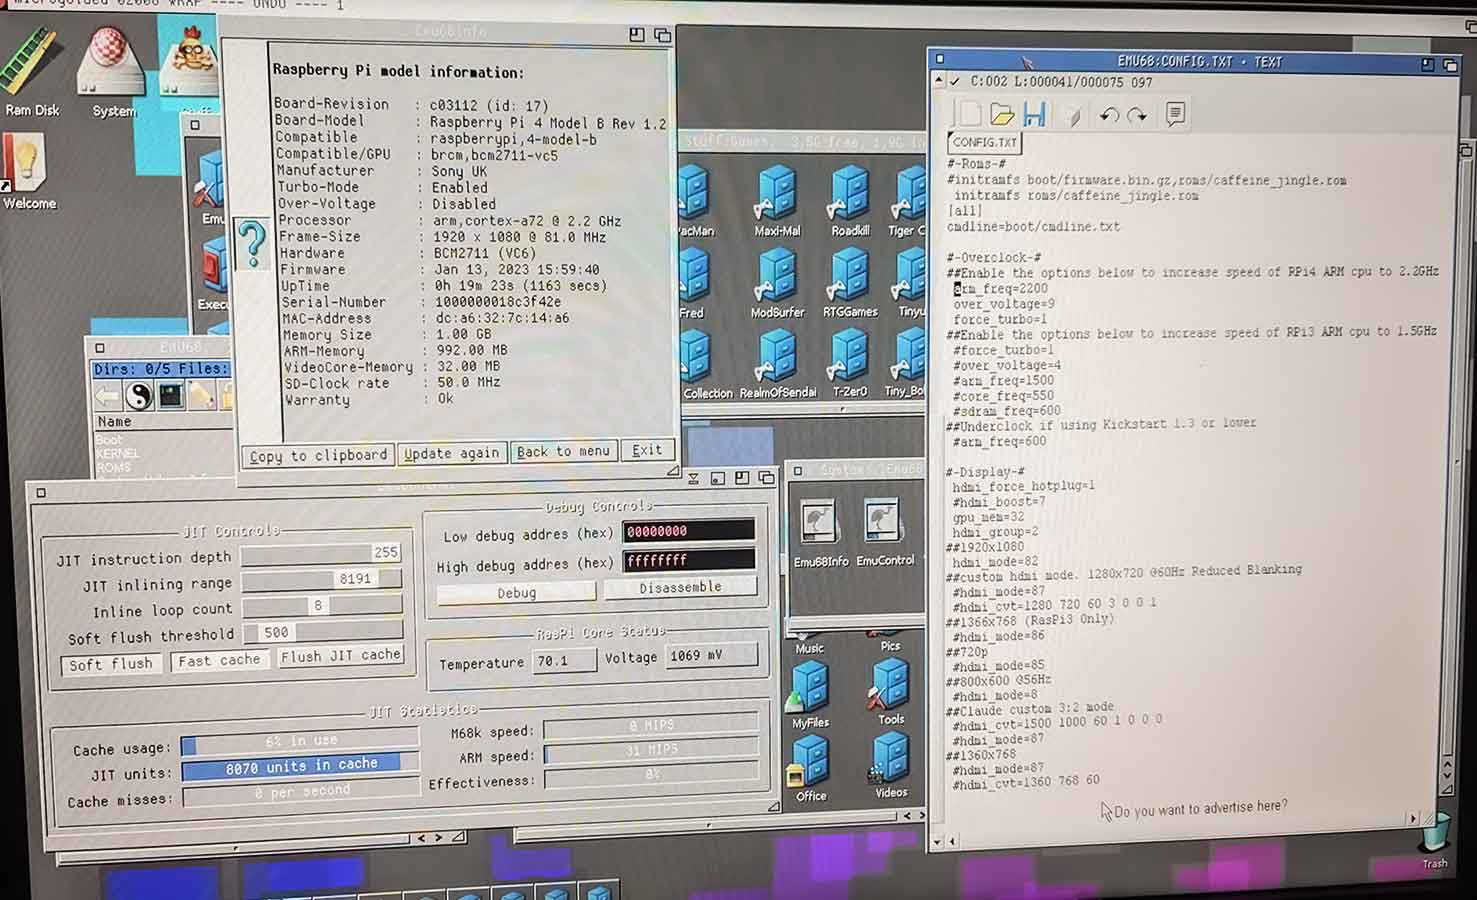This screenshot has height=900, width=1477.
Task: Click the Low debug address hex field
Action: [x=688, y=532]
